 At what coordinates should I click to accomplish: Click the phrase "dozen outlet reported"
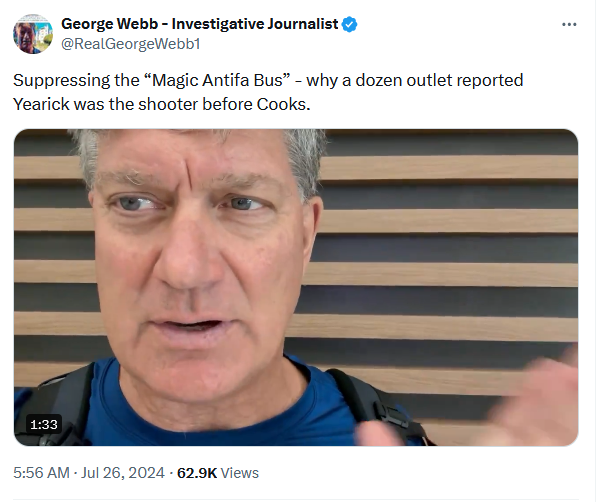pyautogui.click(x=439, y=81)
